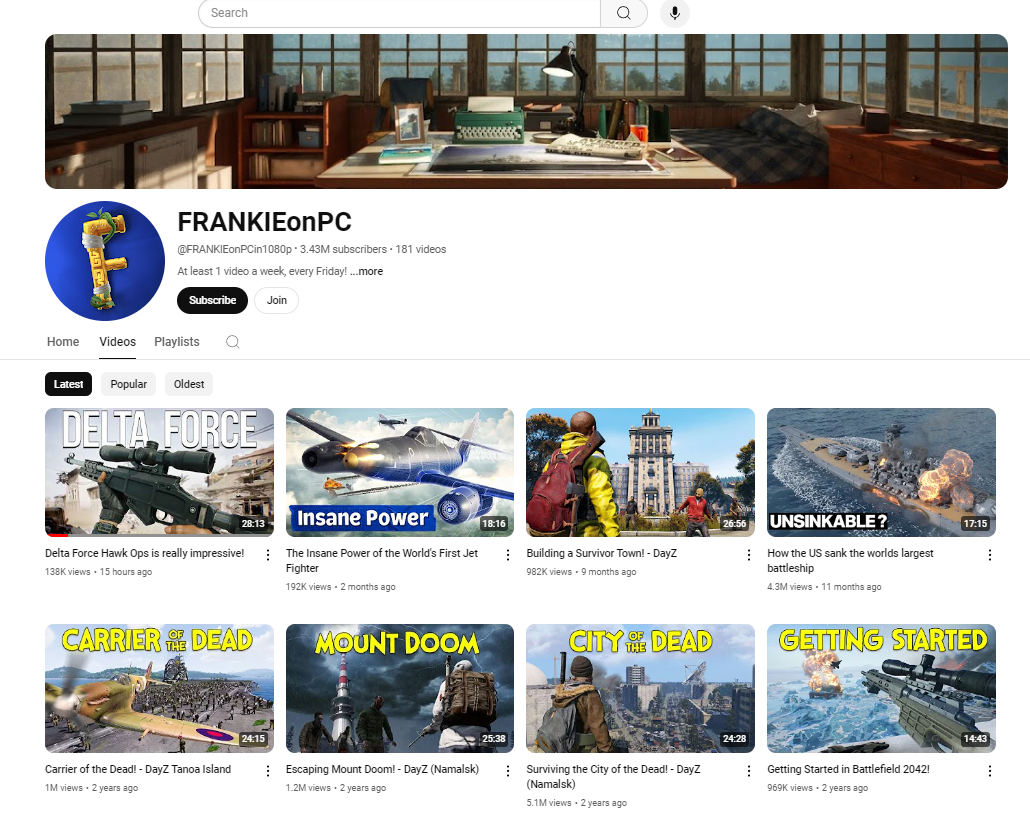Open options for Getting Started in Battlefield 2042
Viewport: 1030px width, 831px height.
989,771
